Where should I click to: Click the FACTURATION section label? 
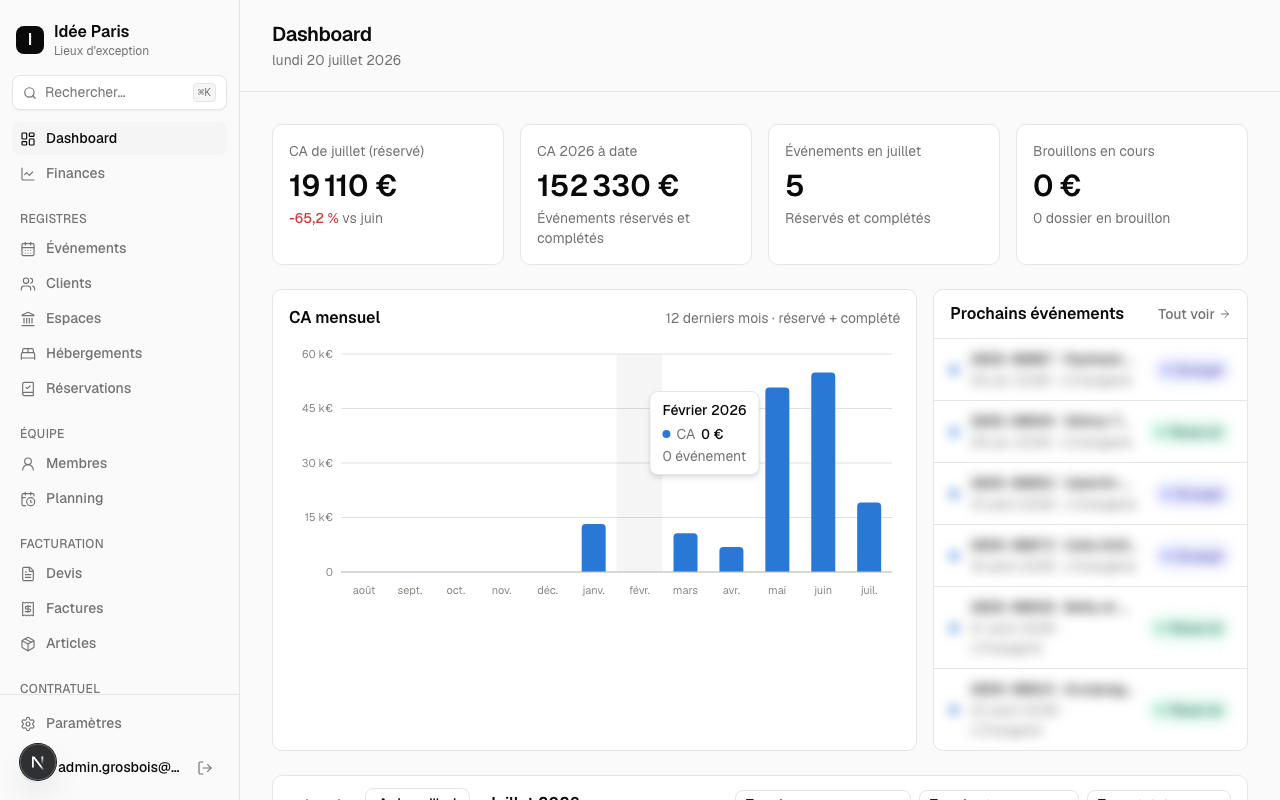(x=62, y=544)
